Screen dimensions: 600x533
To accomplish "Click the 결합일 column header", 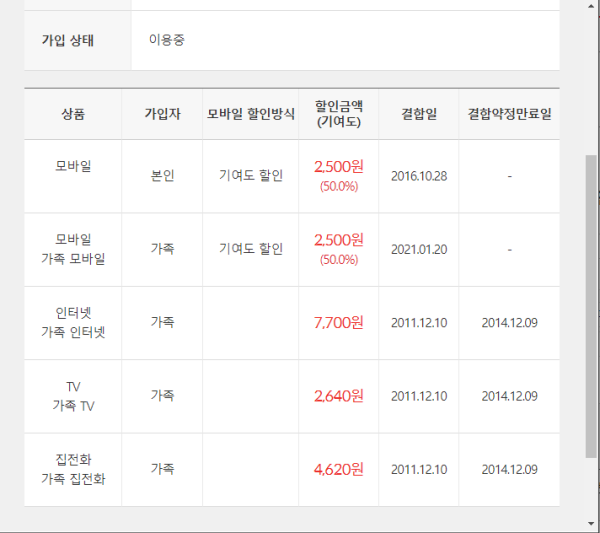I will tap(419, 114).
